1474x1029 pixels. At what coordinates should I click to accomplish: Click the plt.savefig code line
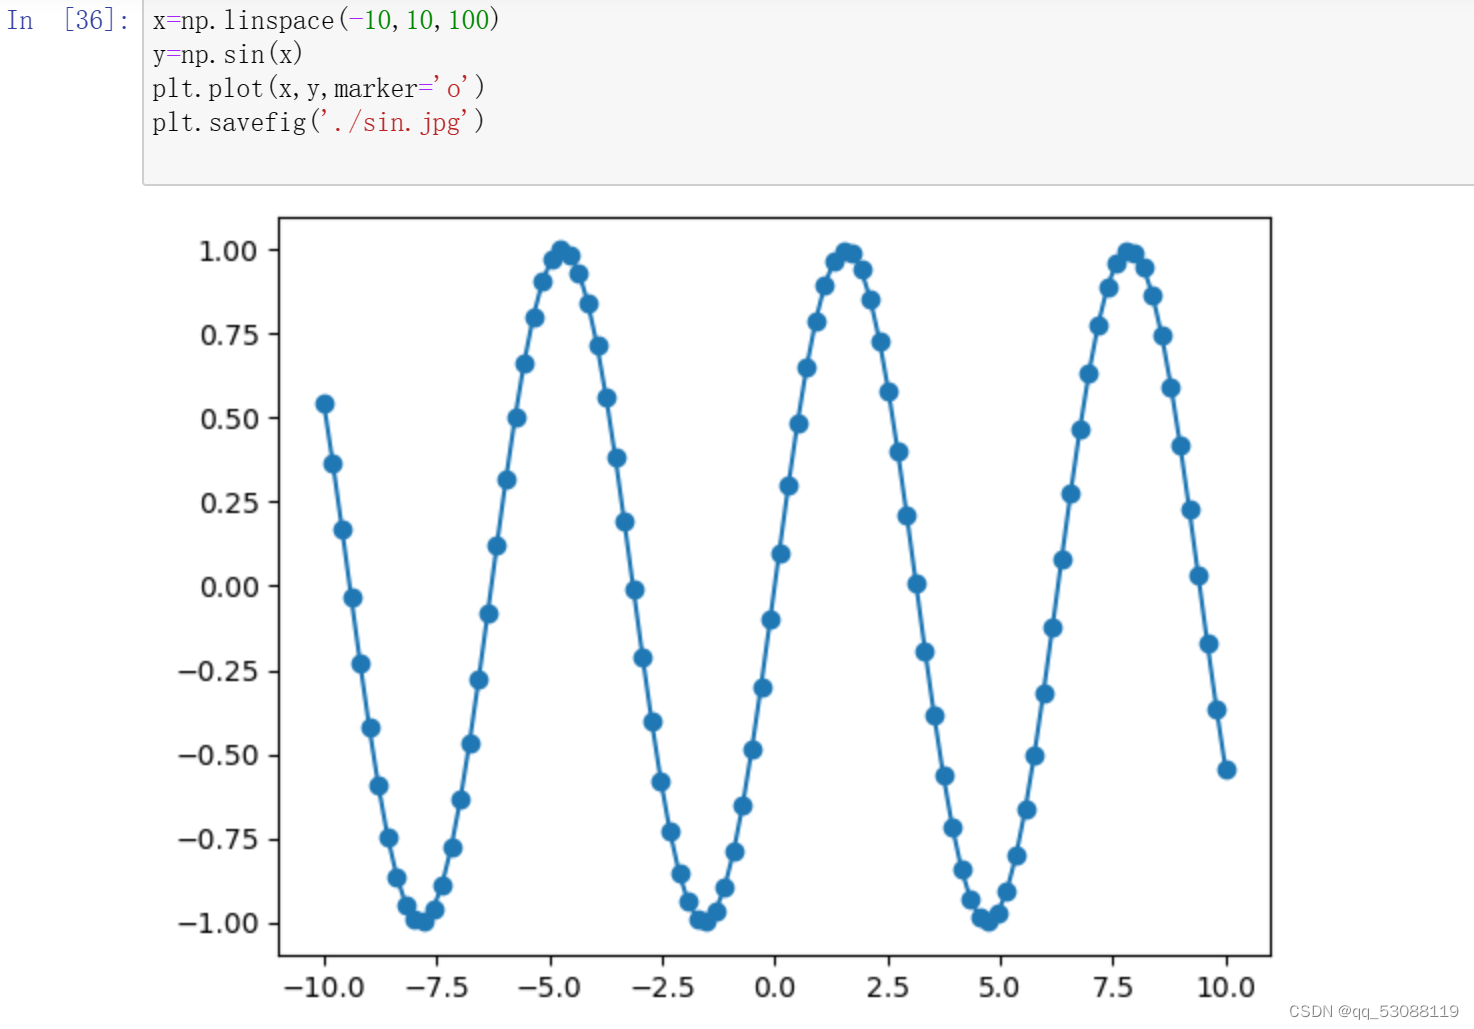(318, 122)
